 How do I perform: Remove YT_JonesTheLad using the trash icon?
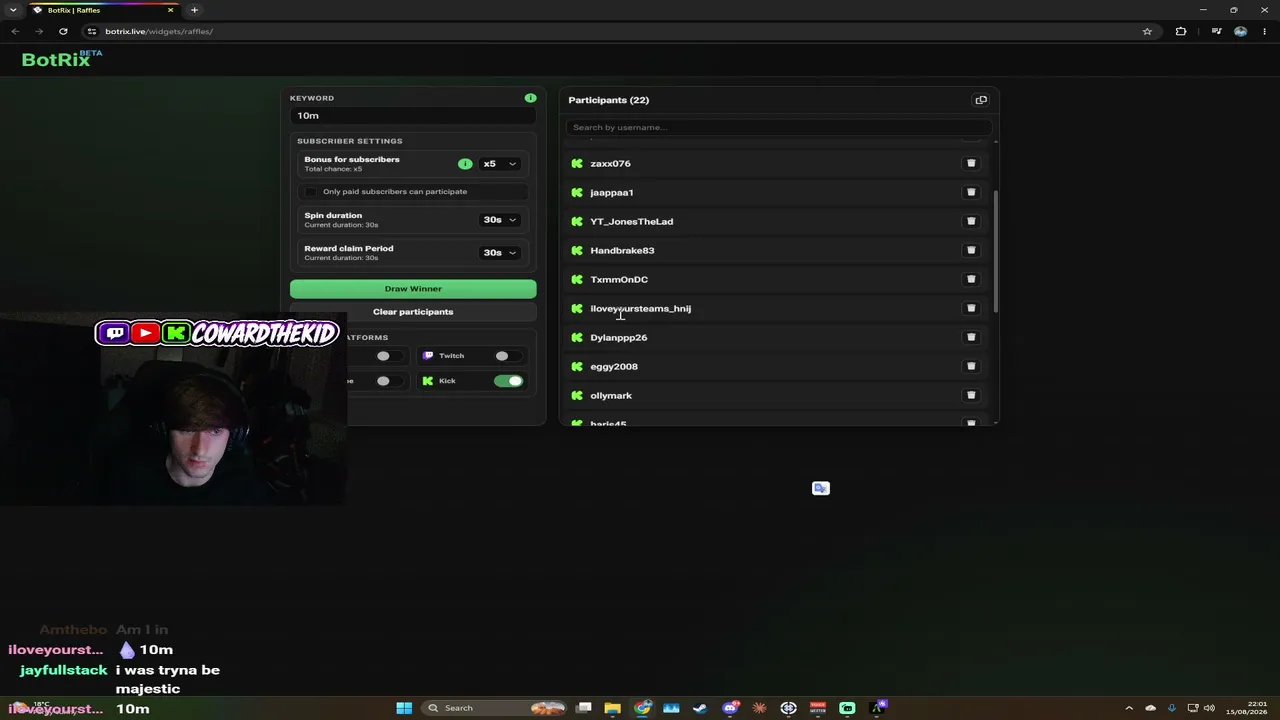point(971,221)
